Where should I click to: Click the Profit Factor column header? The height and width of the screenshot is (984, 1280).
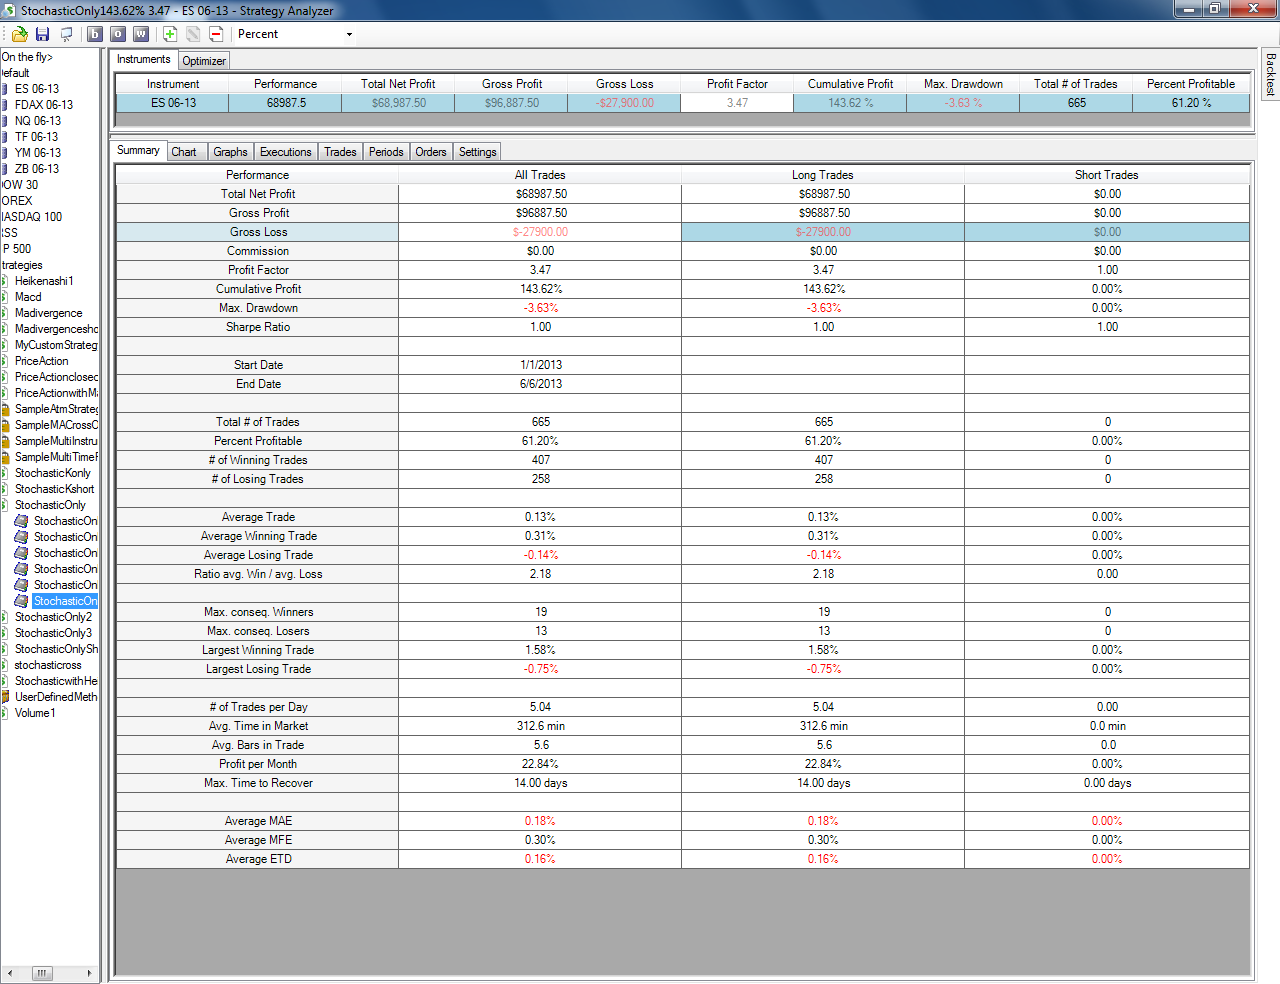(737, 84)
